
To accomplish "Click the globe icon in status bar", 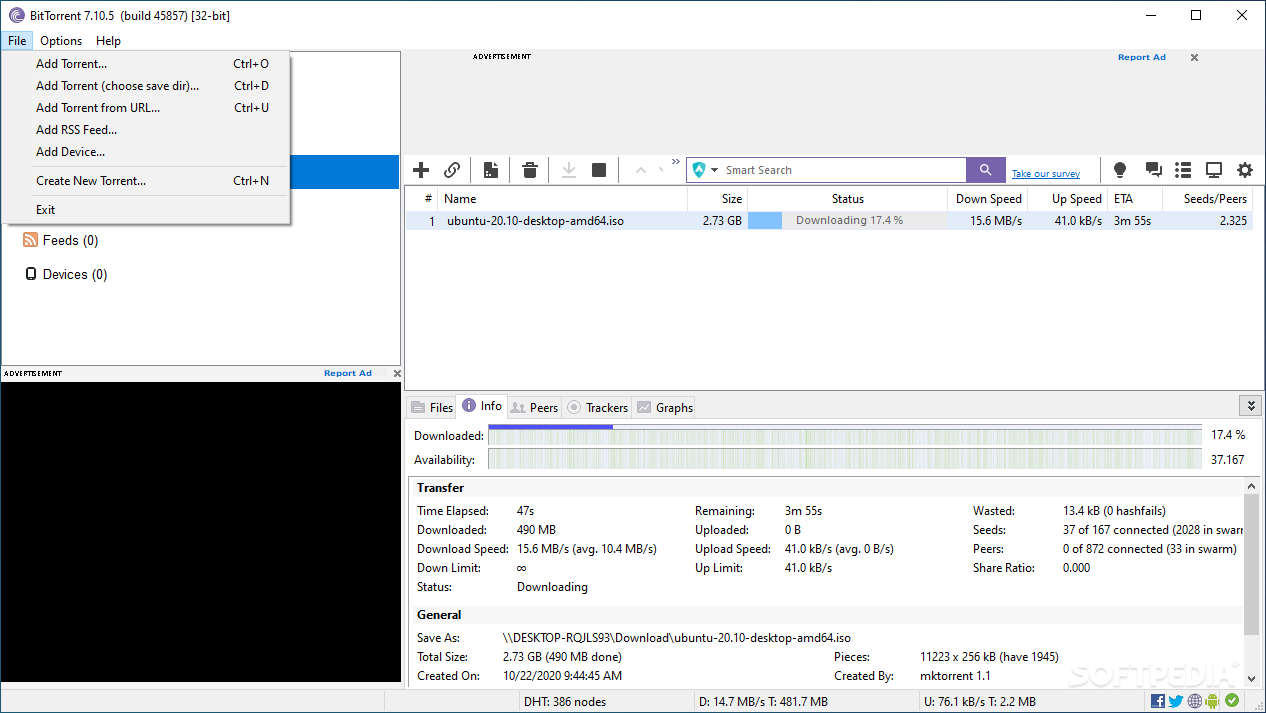I will tap(1195, 701).
